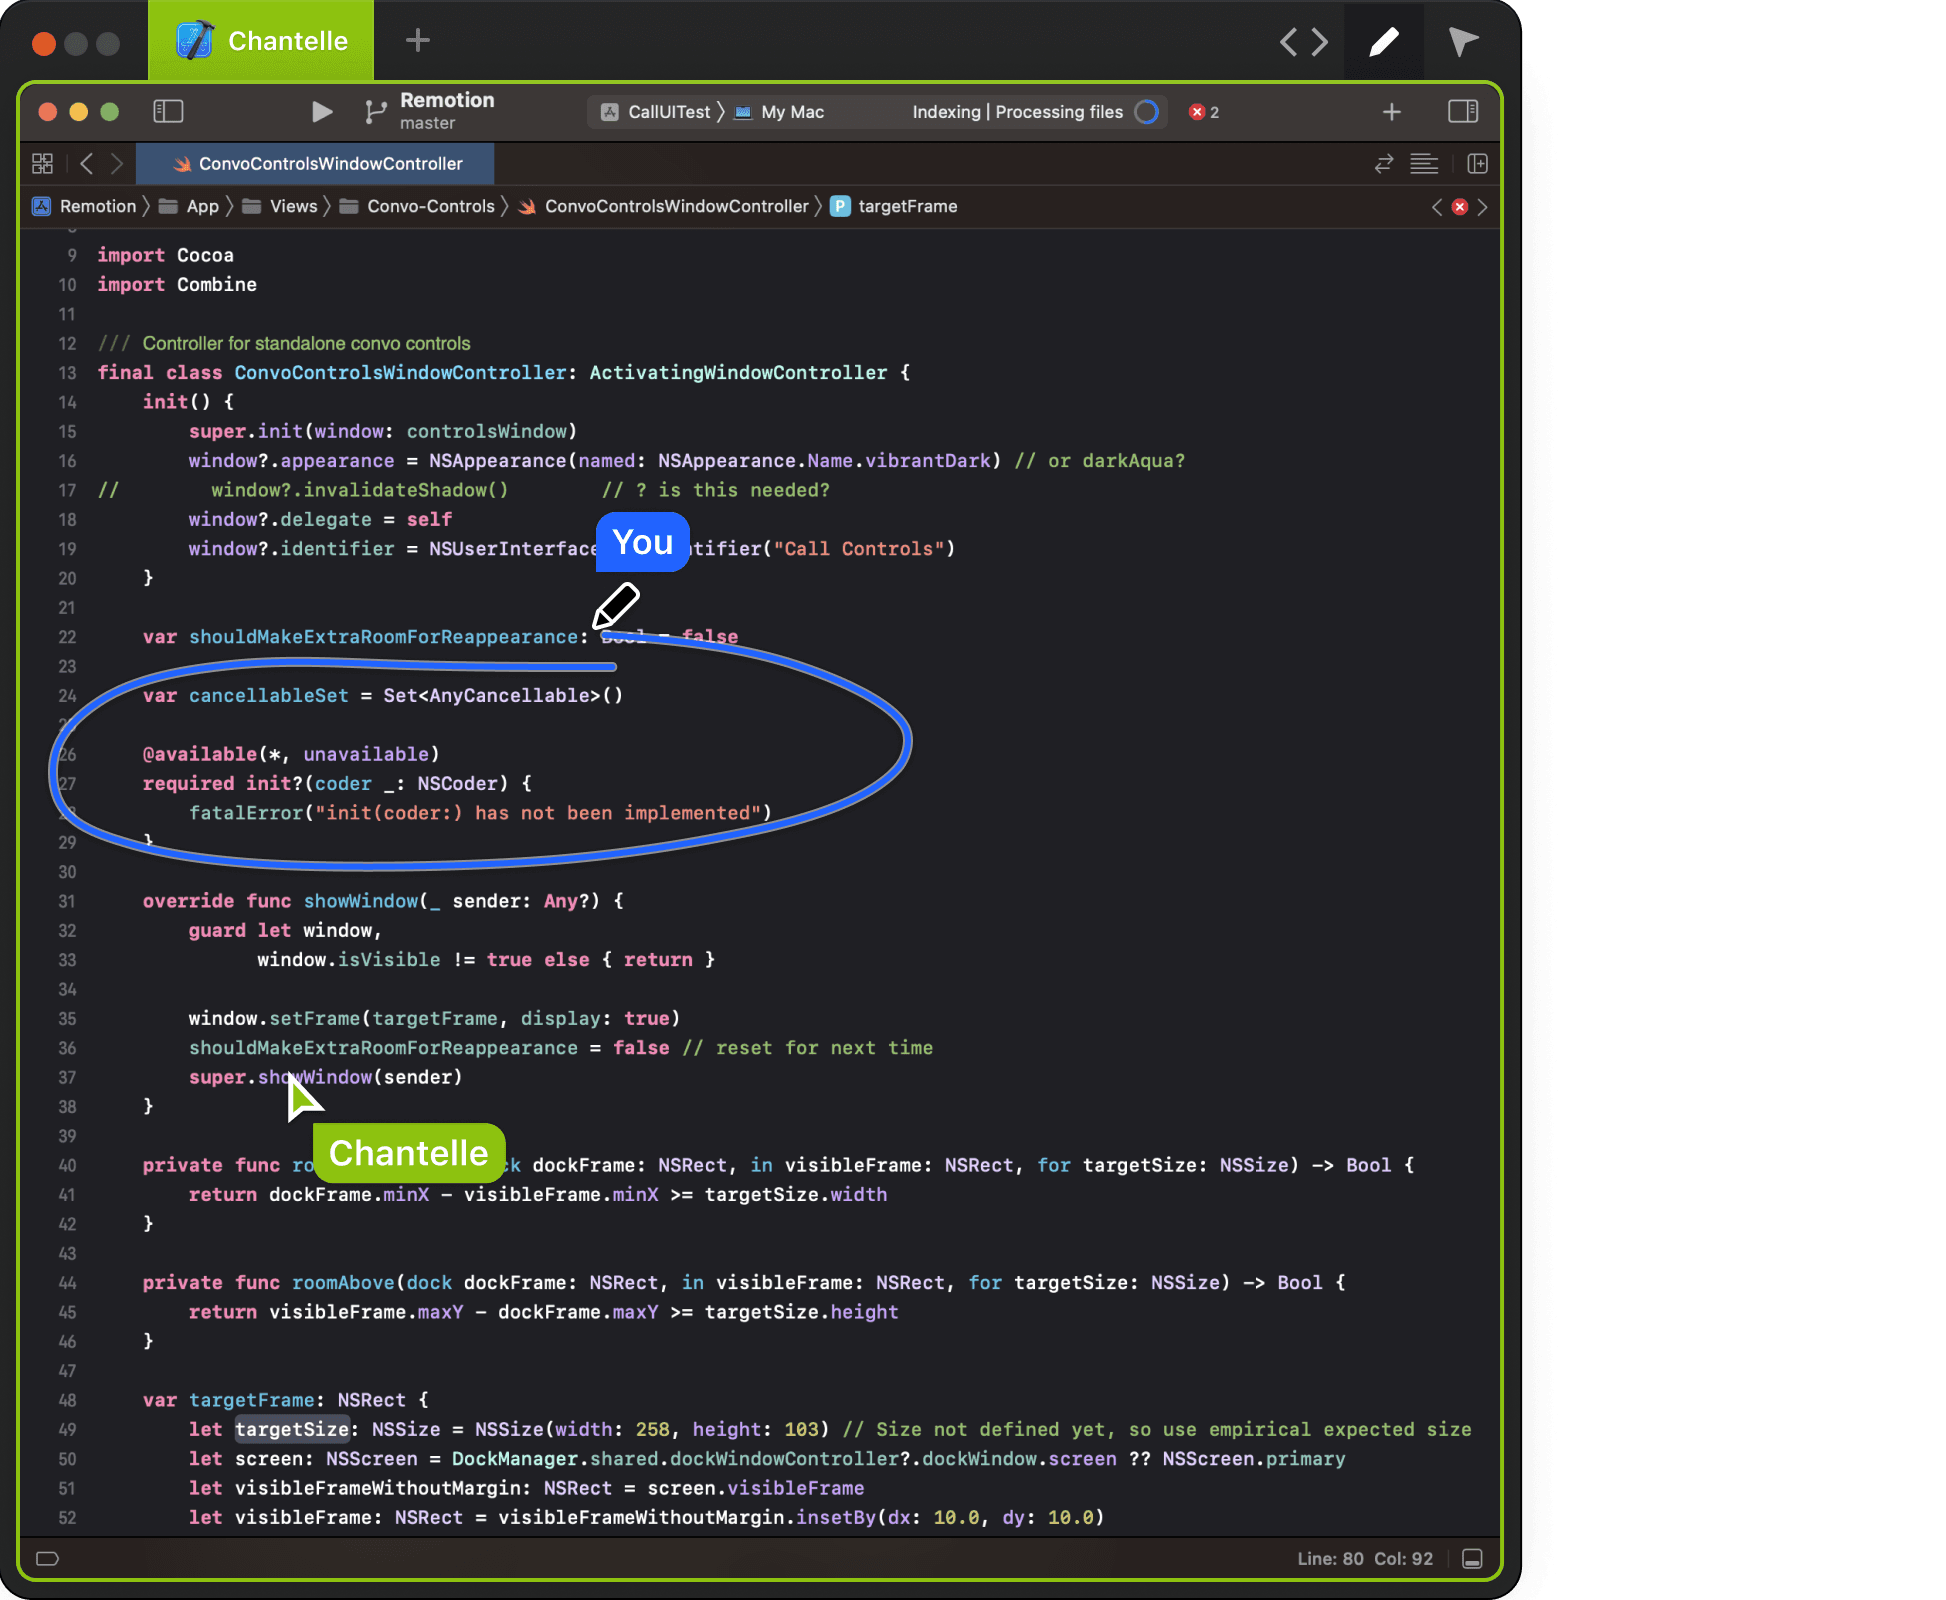This screenshot has height=1600, width=1946.
Task: Select the ConvoControlsWindowController editor tab
Action: (315, 164)
